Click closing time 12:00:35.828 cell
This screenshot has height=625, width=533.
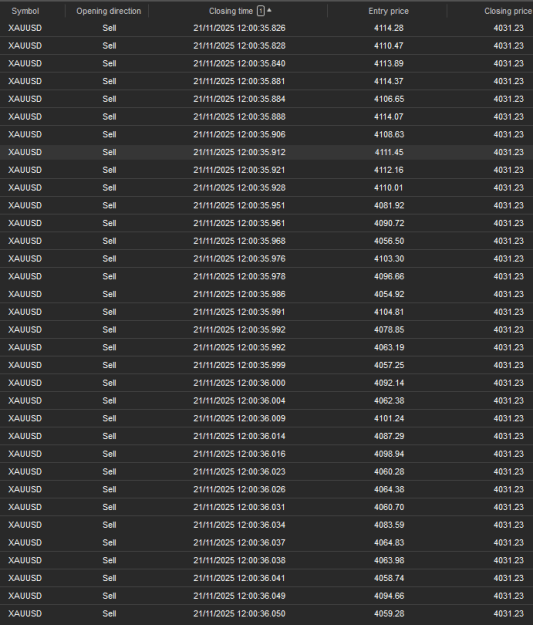click(239, 46)
